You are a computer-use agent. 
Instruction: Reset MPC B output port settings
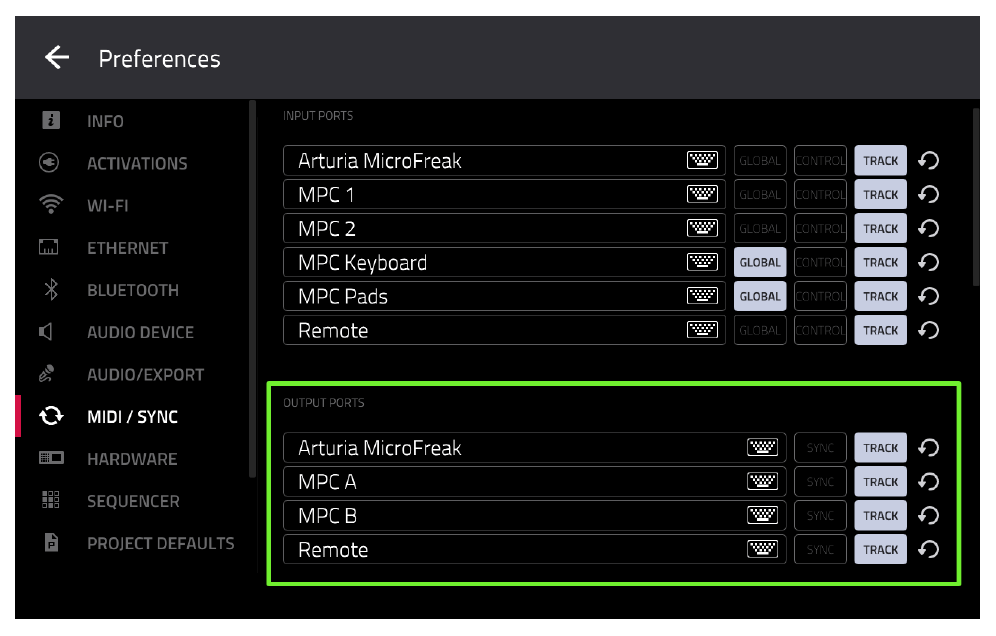point(929,515)
